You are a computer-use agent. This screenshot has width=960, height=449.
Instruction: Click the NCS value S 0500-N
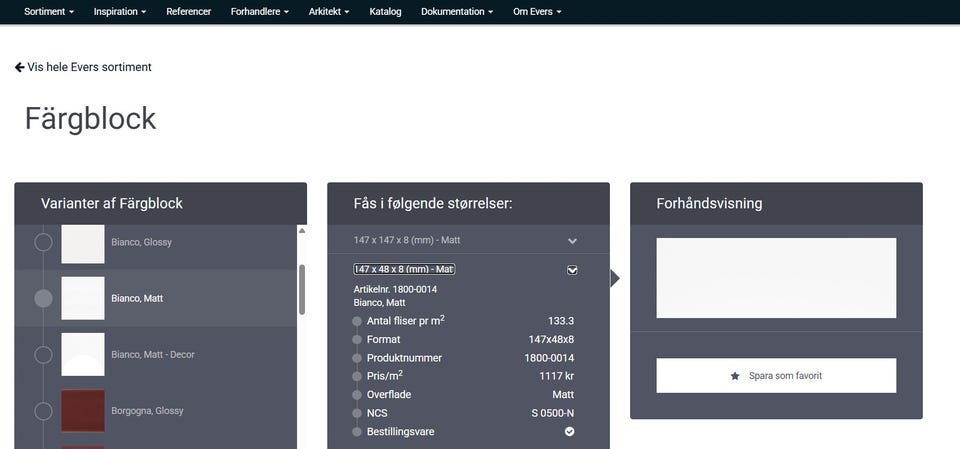tap(553, 413)
